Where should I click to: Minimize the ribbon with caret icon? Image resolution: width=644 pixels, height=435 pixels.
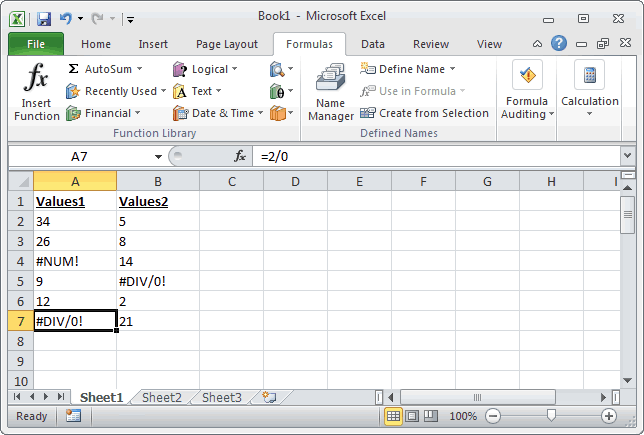[537, 44]
